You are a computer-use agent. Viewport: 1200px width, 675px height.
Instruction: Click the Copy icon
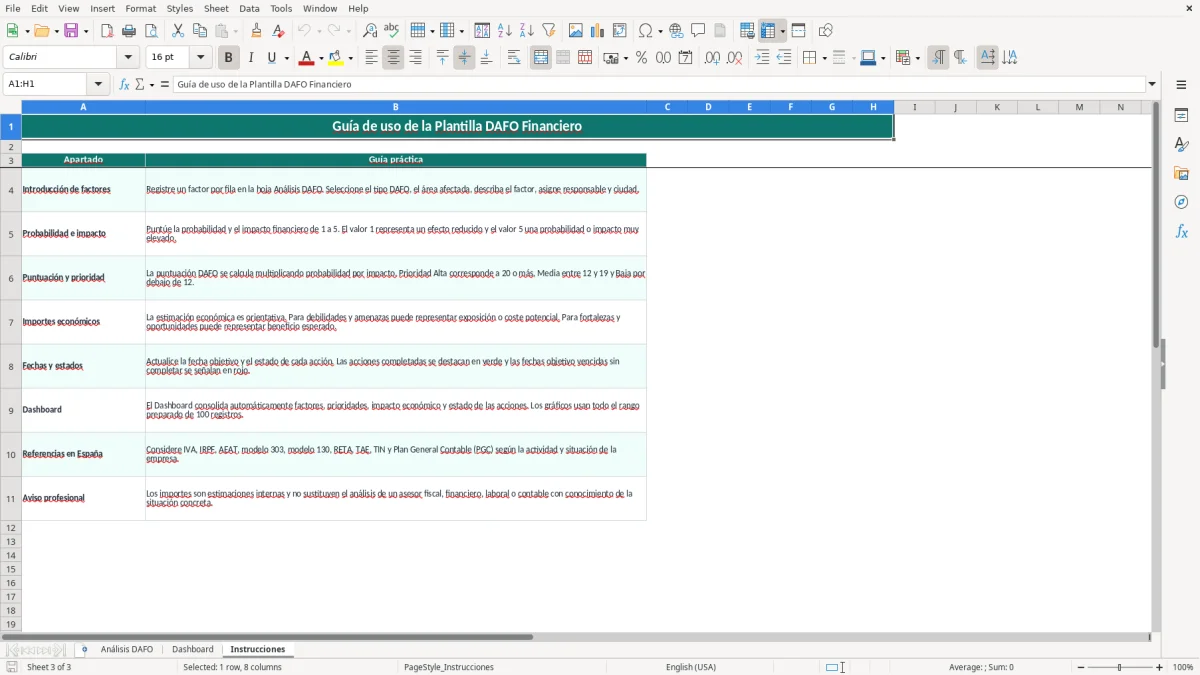[x=200, y=31]
